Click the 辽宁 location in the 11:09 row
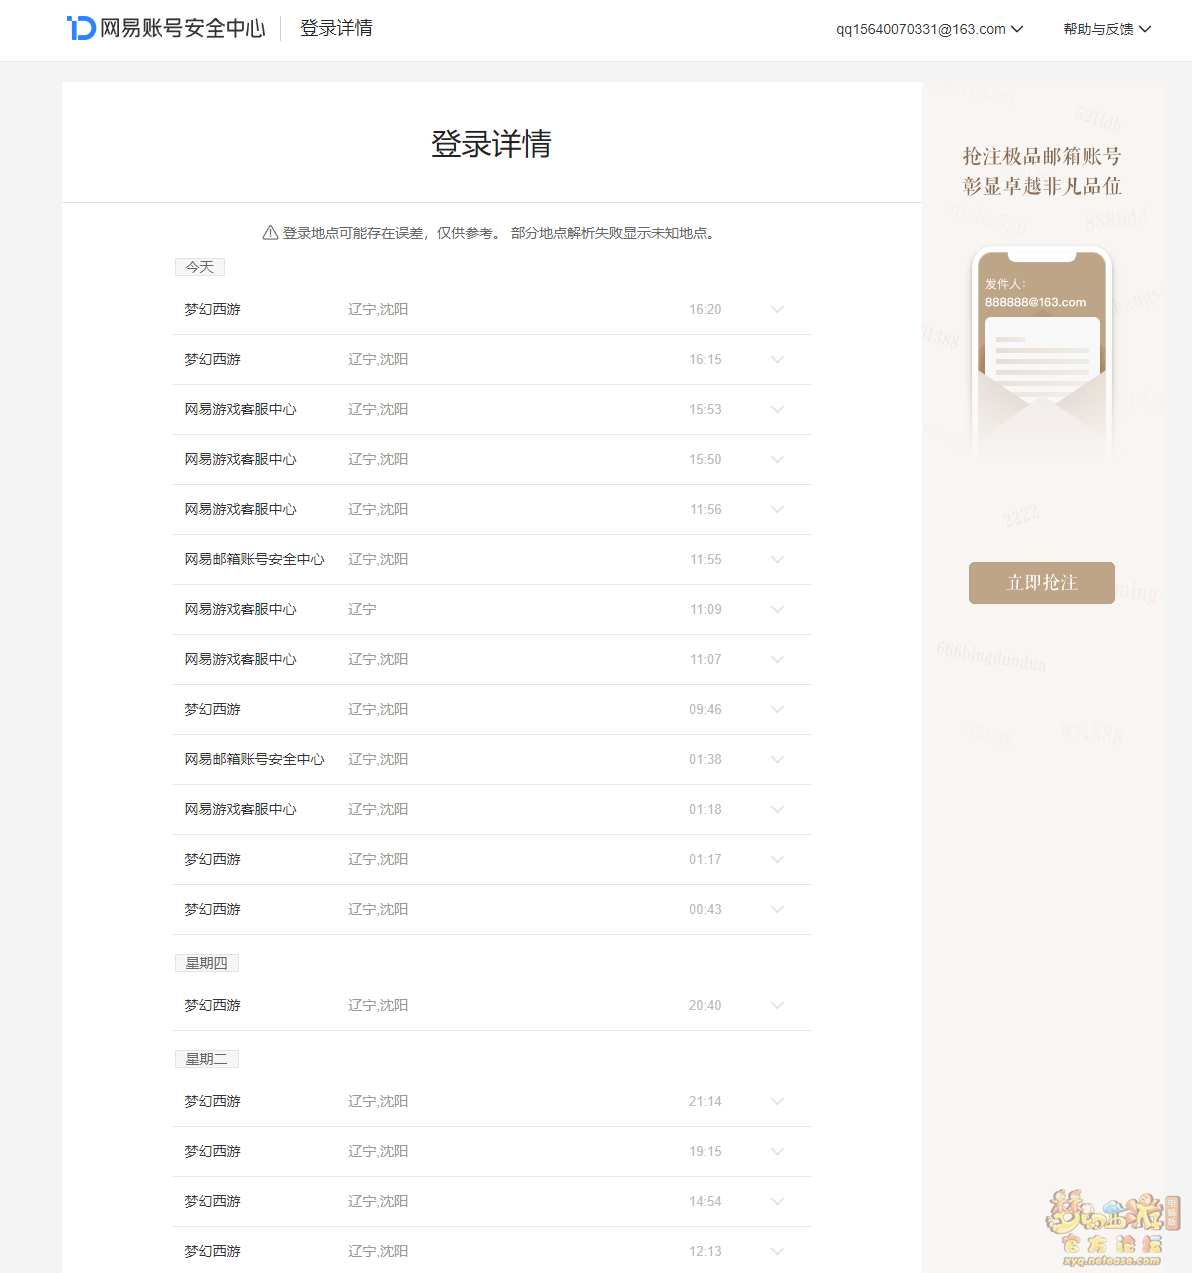 pyautogui.click(x=362, y=610)
